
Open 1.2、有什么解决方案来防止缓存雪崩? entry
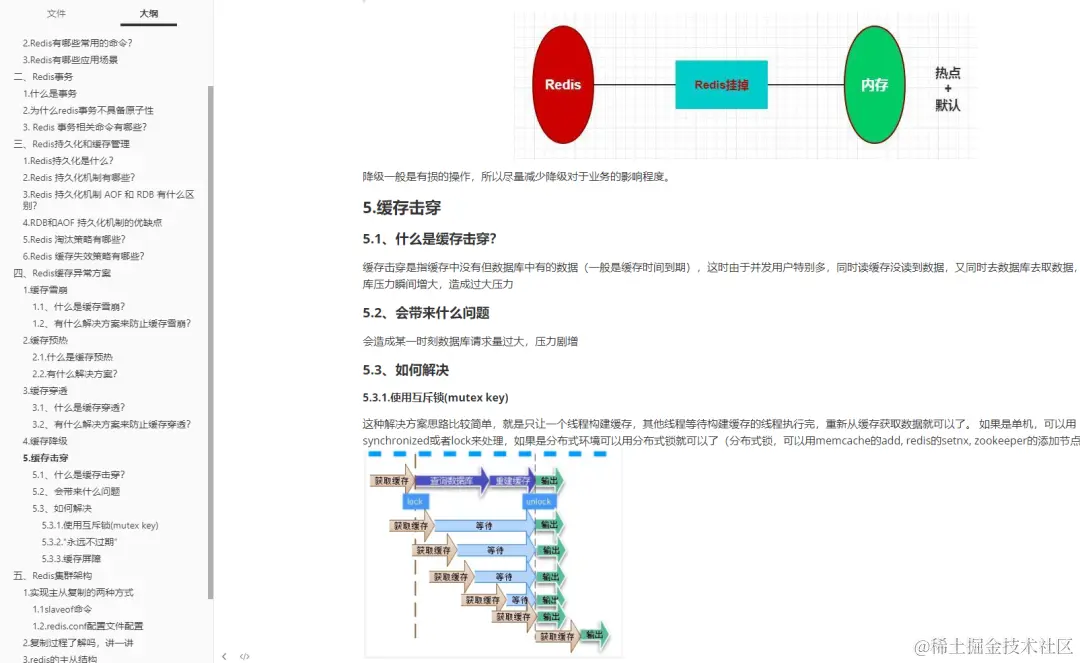(112, 324)
